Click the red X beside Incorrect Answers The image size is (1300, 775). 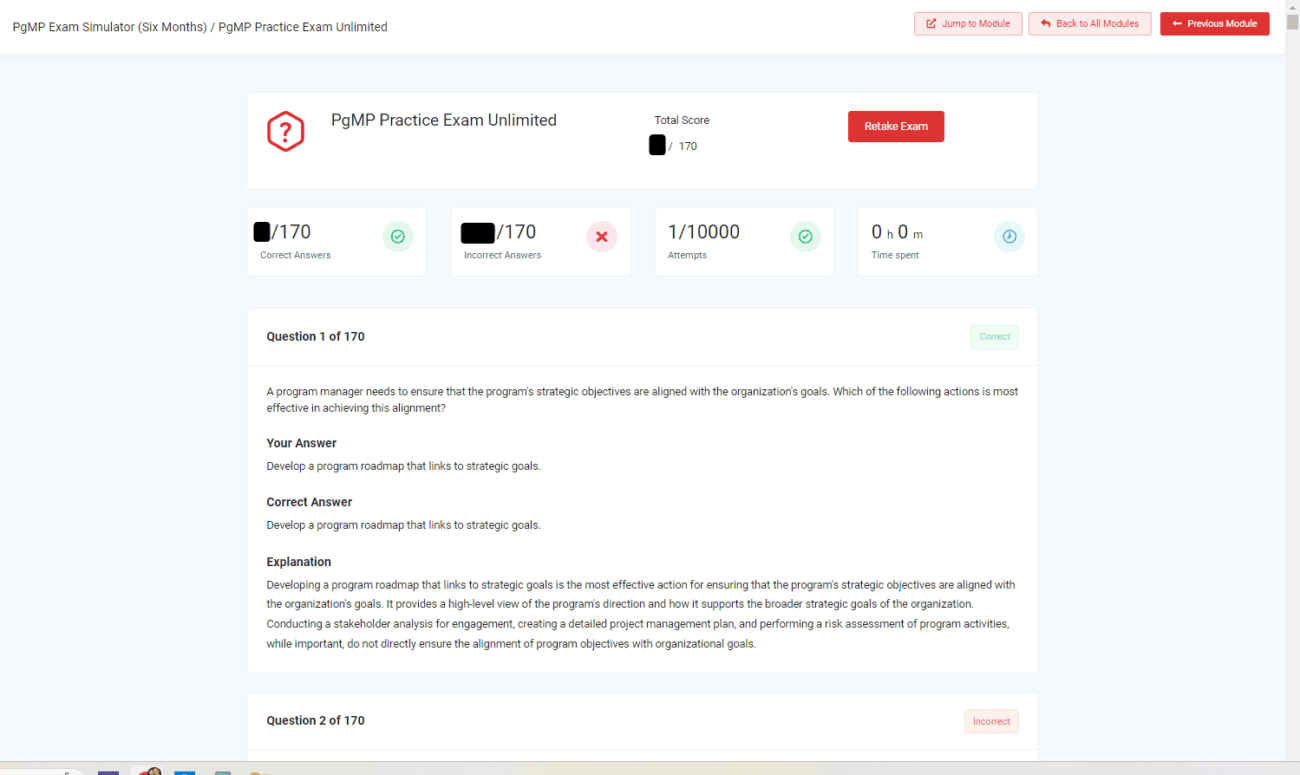(x=601, y=237)
